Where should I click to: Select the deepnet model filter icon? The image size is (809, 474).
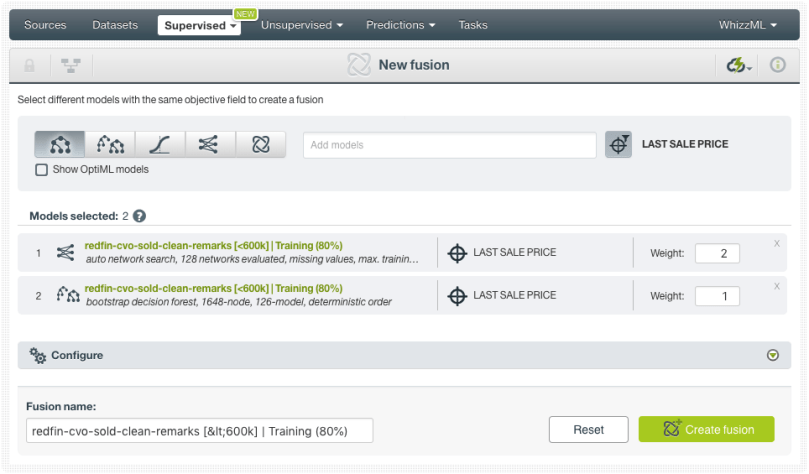pyautogui.click(x=210, y=145)
